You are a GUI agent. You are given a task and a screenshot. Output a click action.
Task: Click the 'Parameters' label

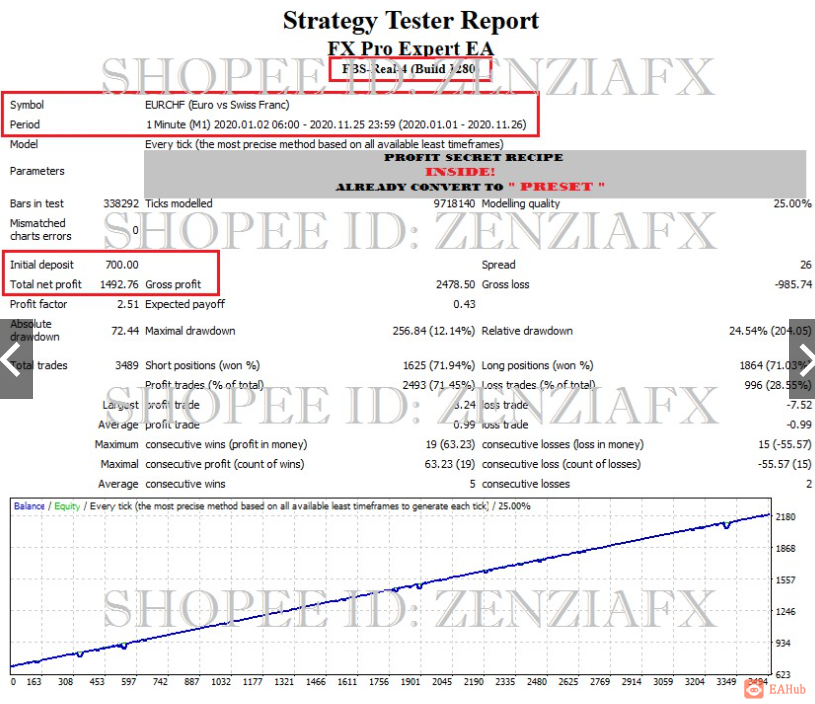pyautogui.click(x=37, y=171)
